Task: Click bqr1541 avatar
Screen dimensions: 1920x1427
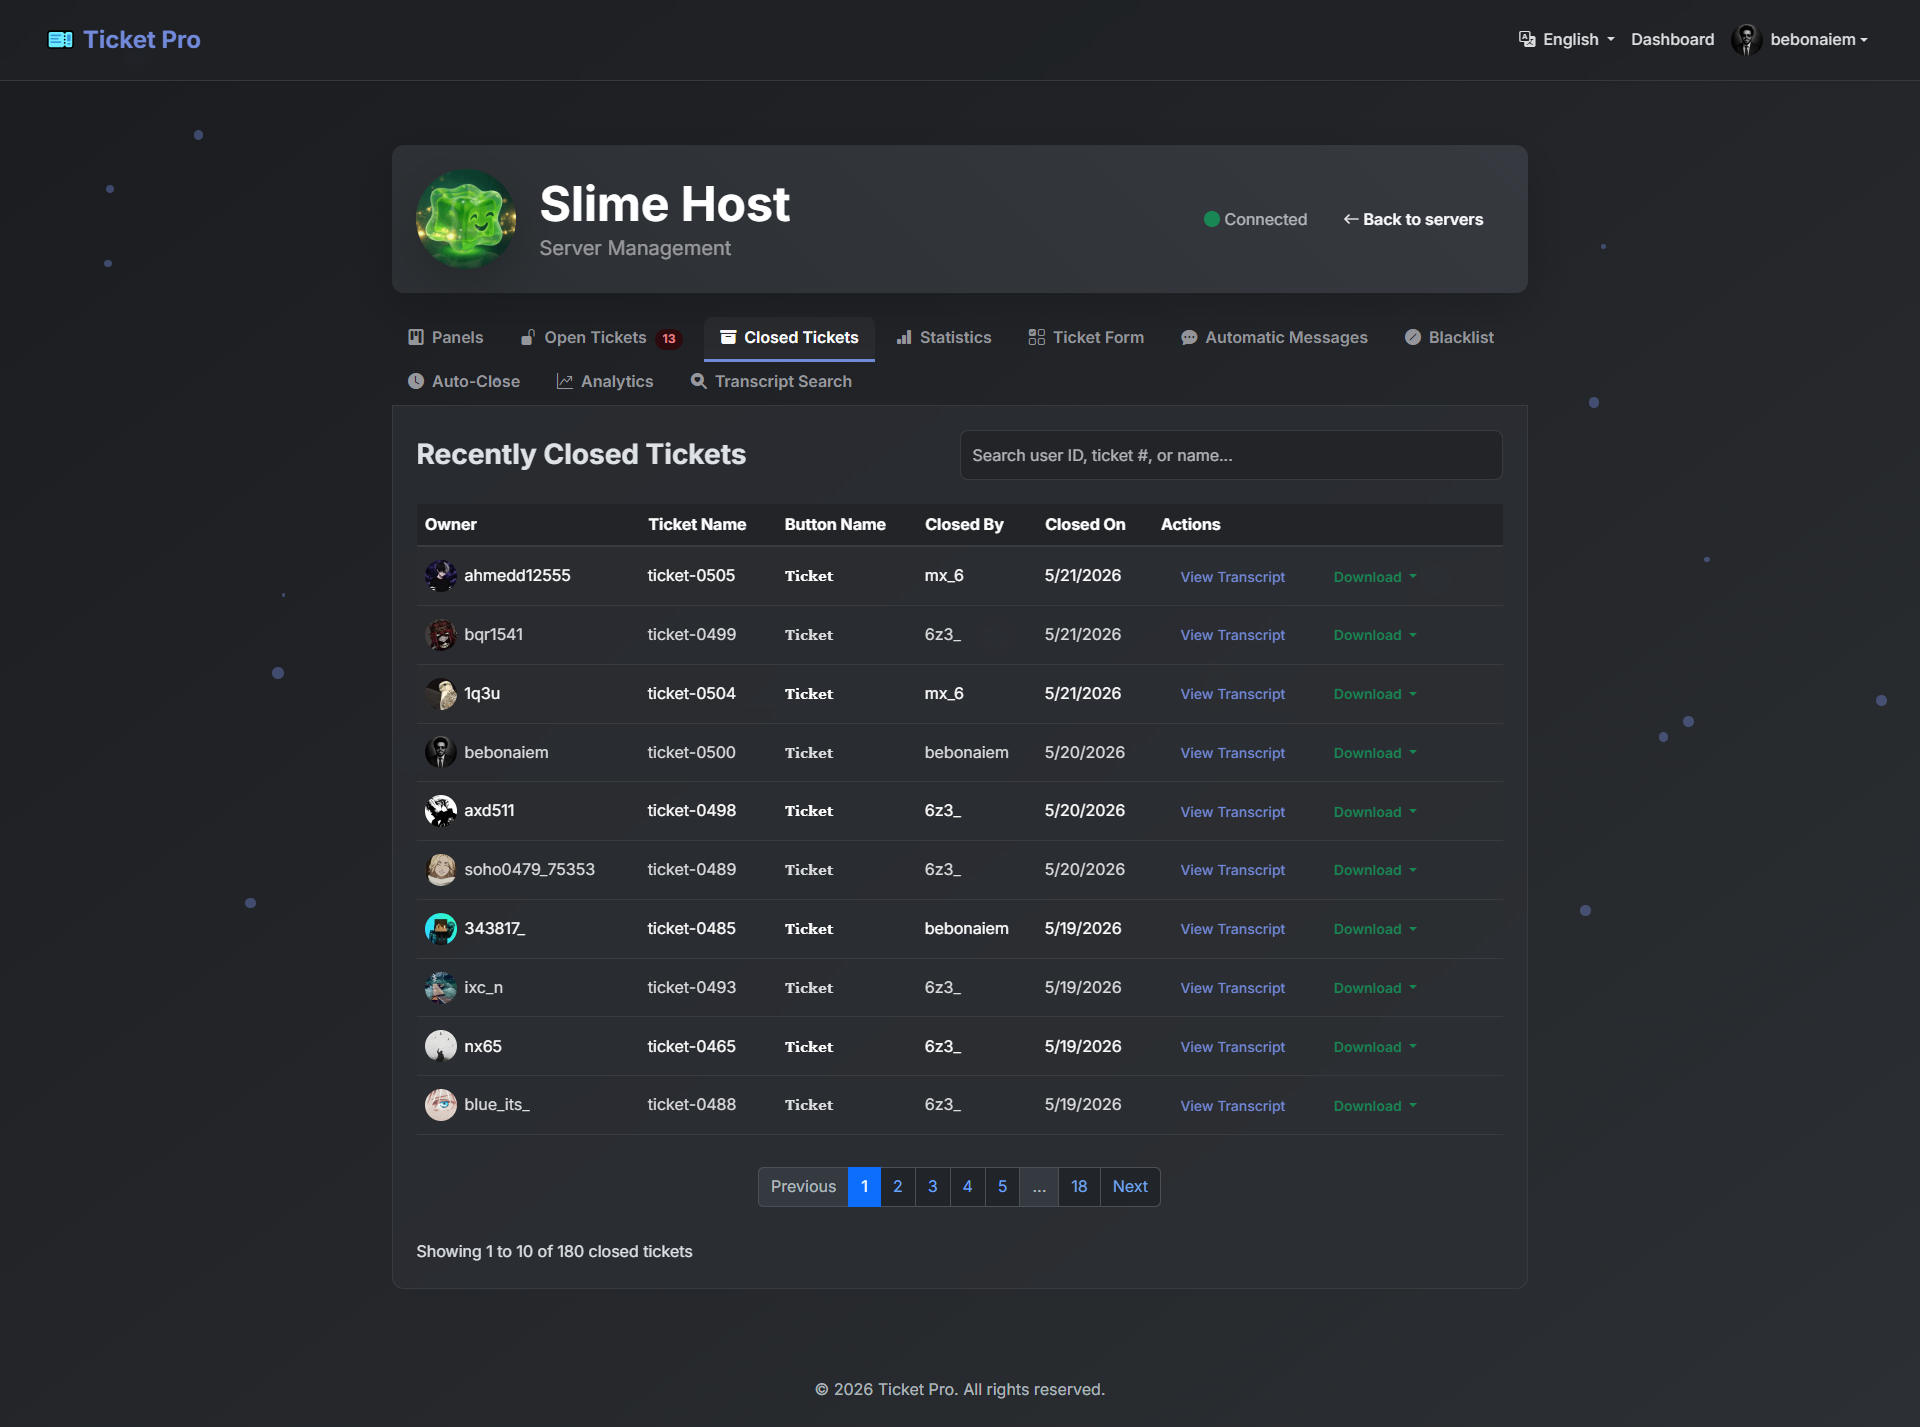Action: pos(441,635)
